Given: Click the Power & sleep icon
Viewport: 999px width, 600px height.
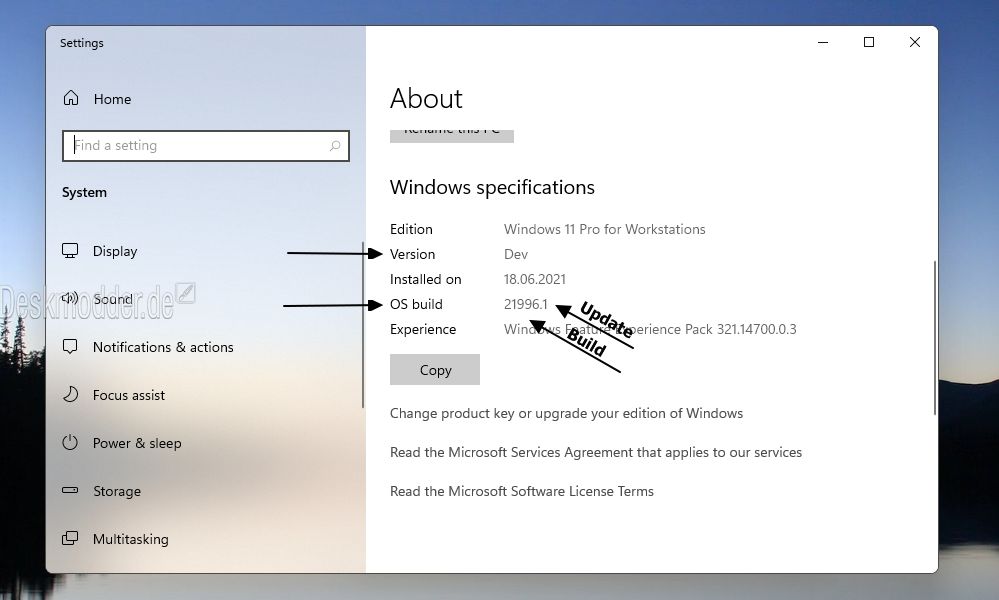Looking at the screenshot, I should click(70, 443).
